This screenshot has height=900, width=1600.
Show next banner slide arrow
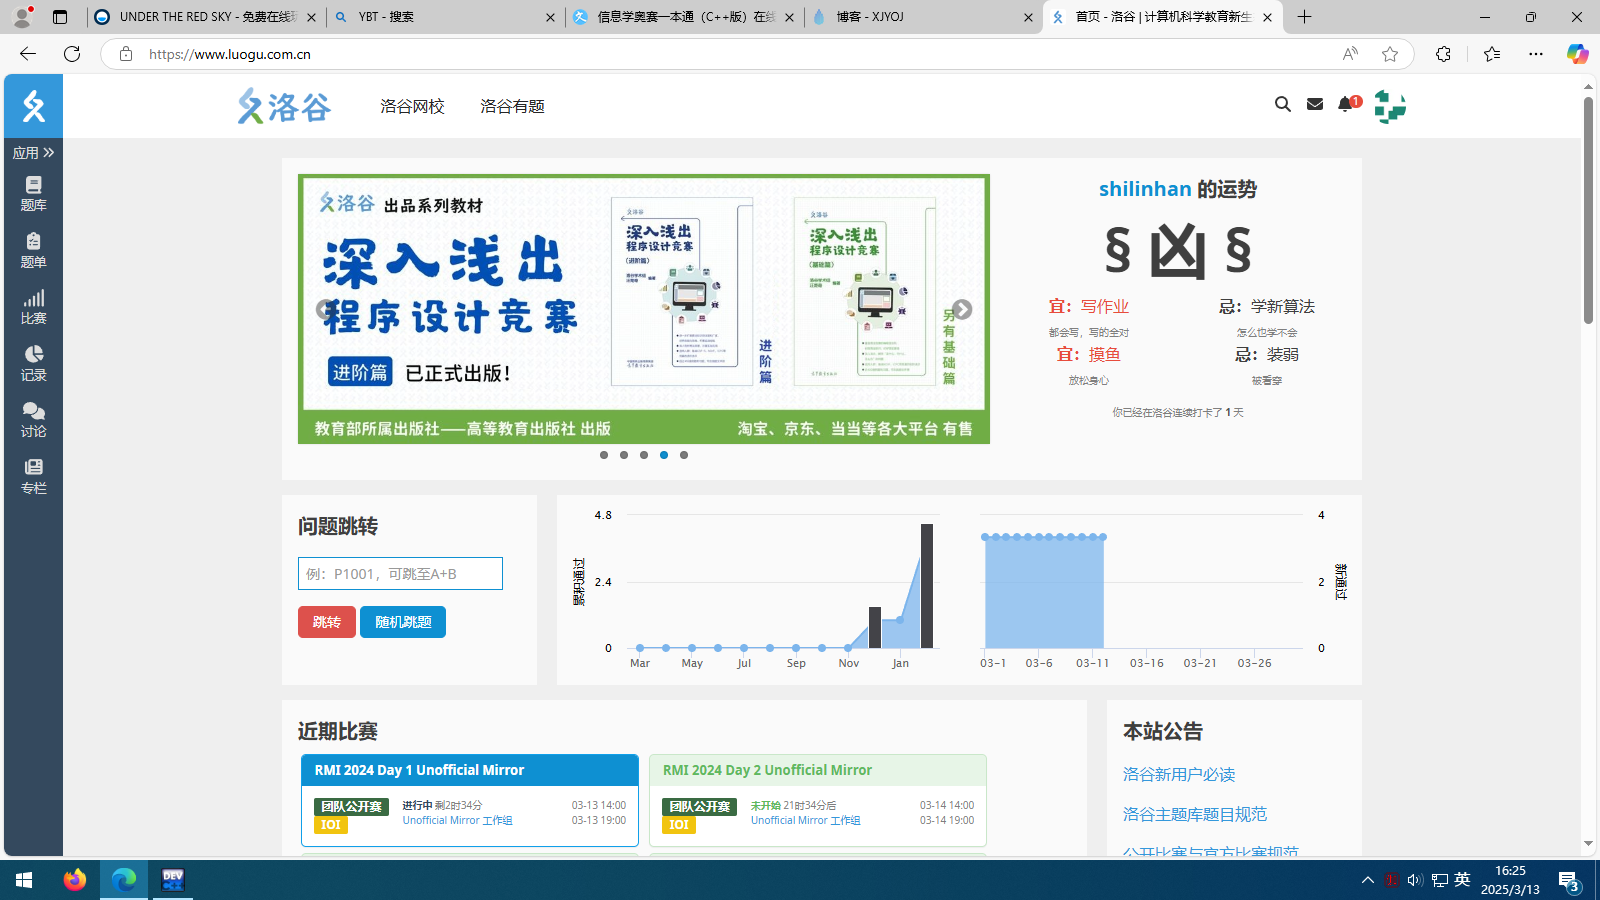tap(962, 310)
